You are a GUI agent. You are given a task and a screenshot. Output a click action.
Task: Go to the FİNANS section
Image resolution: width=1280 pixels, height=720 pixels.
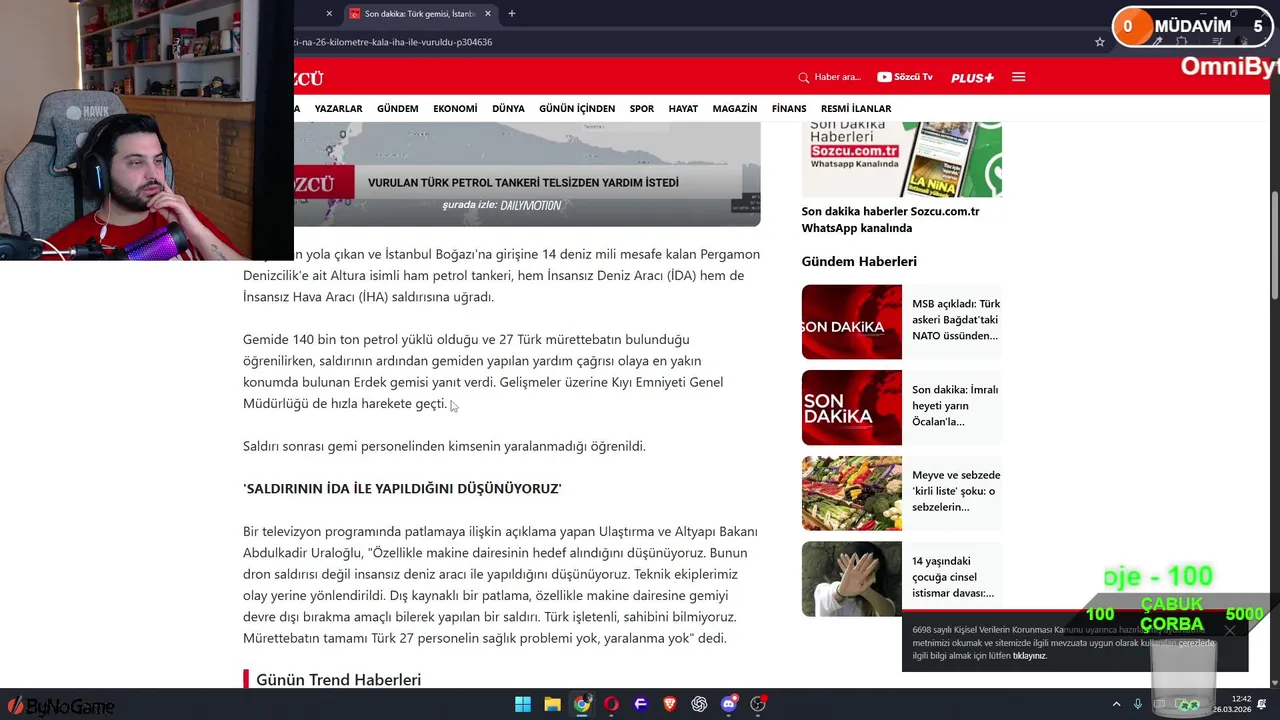click(x=789, y=108)
